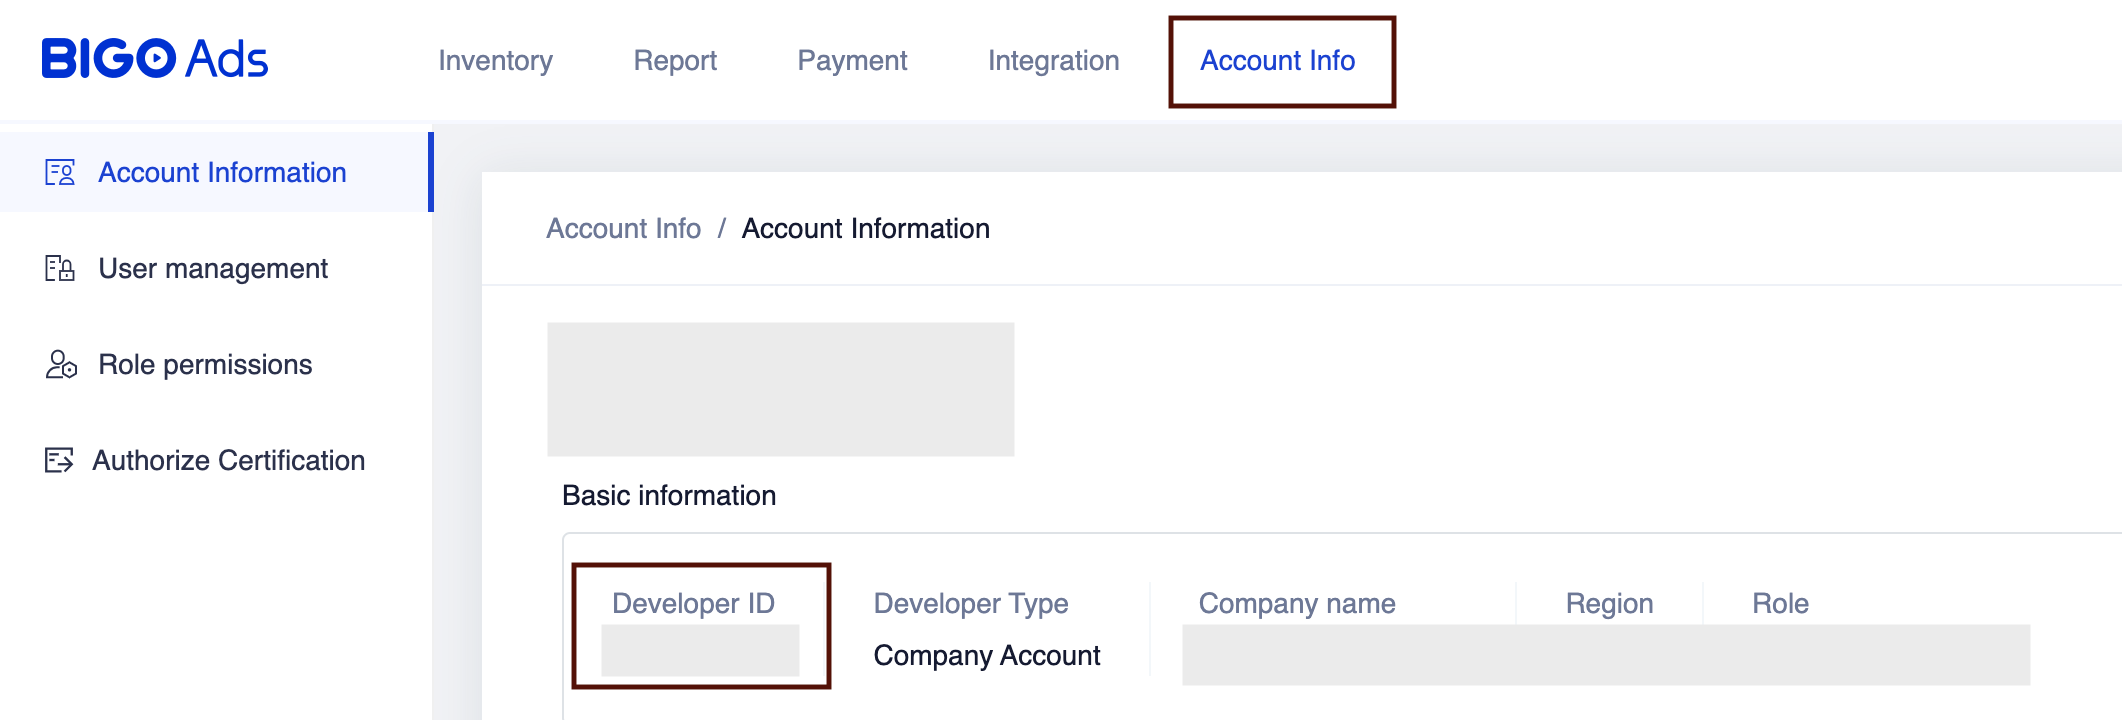Open the Inventory tab
2122x720 pixels.
[x=495, y=61]
